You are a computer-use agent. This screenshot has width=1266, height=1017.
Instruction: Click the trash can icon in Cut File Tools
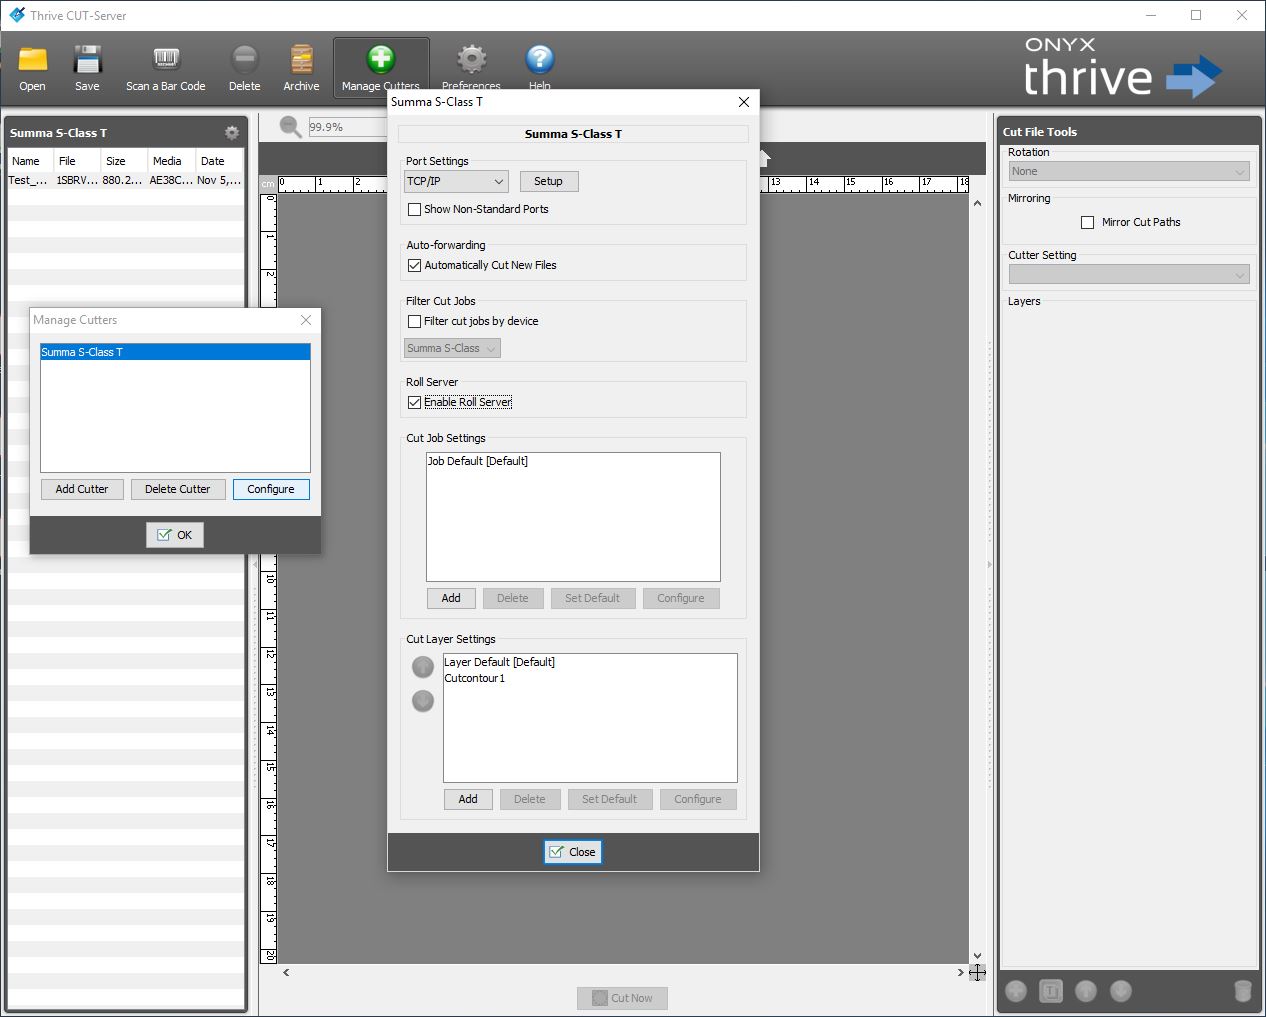1243,991
